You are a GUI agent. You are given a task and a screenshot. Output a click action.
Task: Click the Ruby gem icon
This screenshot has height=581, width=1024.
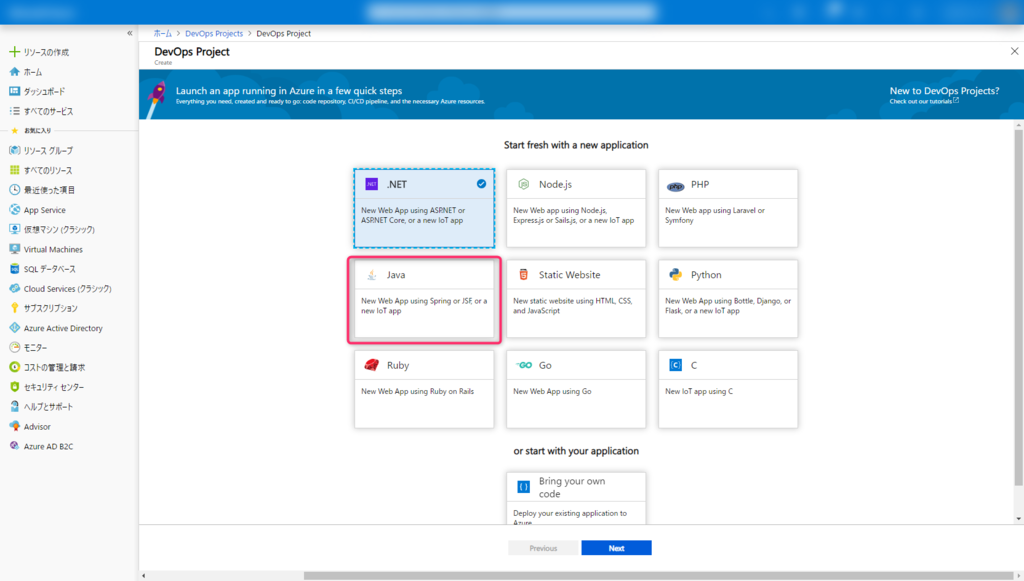pyautogui.click(x=372, y=365)
